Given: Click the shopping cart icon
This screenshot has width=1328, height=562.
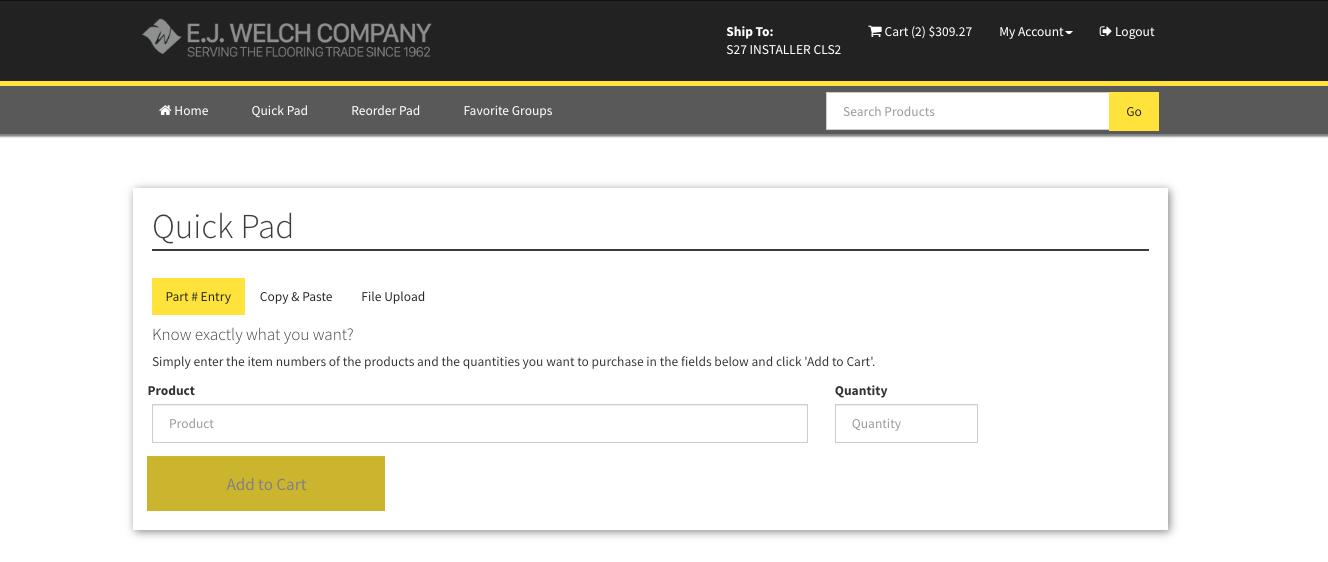Looking at the screenshot, I should 875,31.
